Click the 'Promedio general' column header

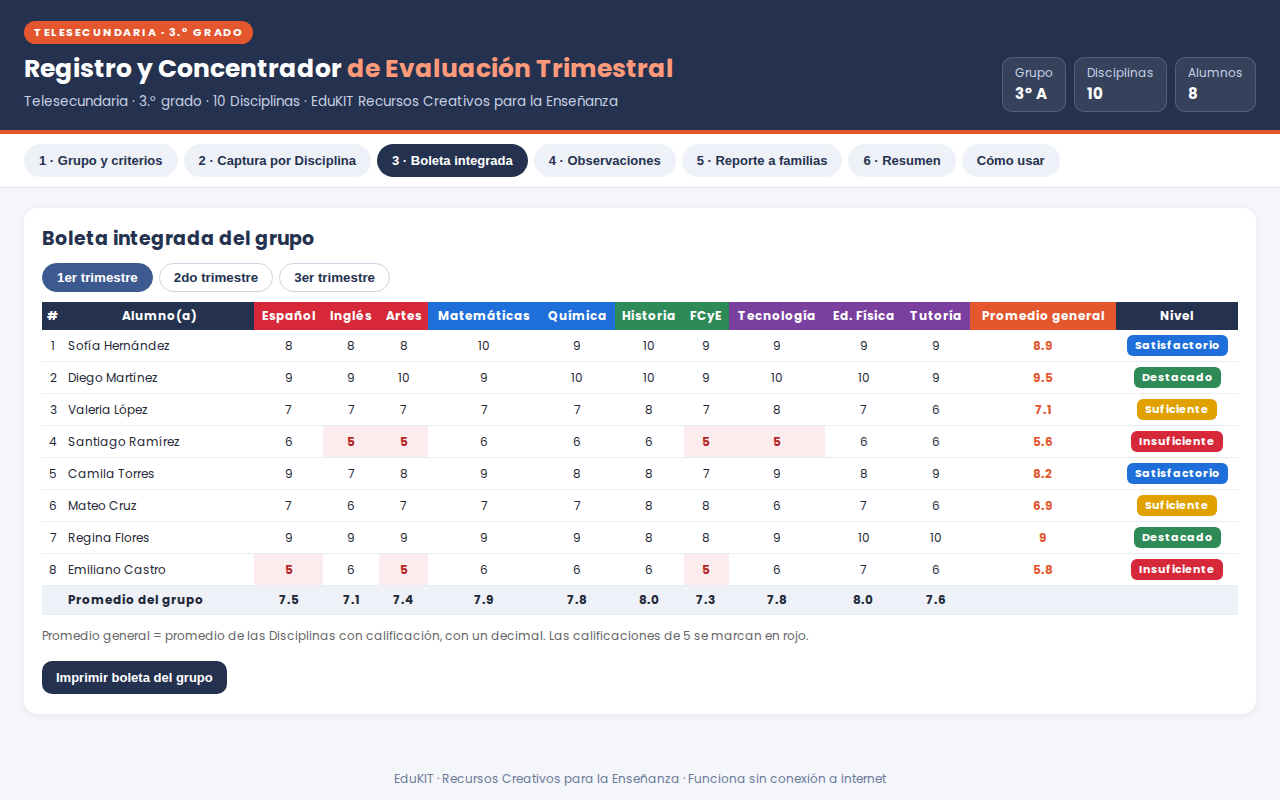(1043, 316)
